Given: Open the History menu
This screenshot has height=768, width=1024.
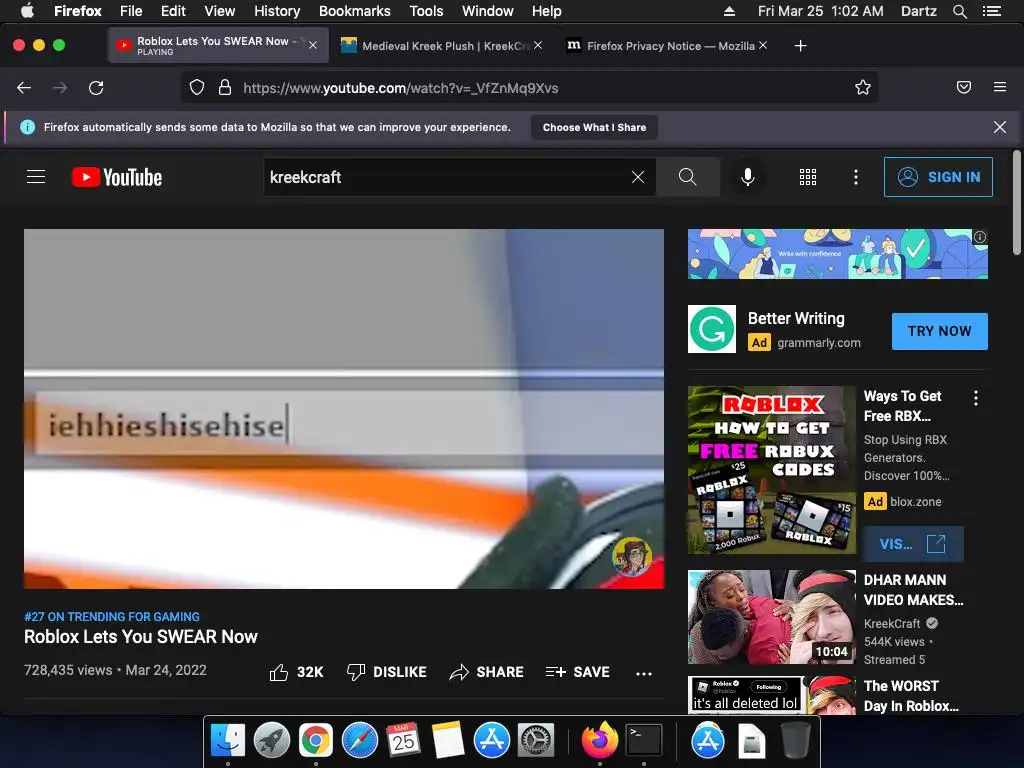Looking at the screenshot, I should [277, 11].
